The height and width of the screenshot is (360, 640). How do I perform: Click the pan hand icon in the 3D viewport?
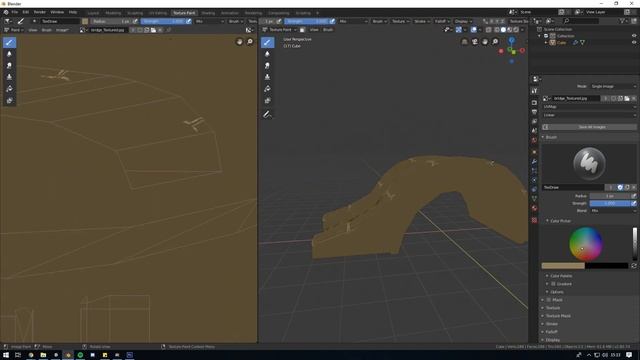pos(485,42)
